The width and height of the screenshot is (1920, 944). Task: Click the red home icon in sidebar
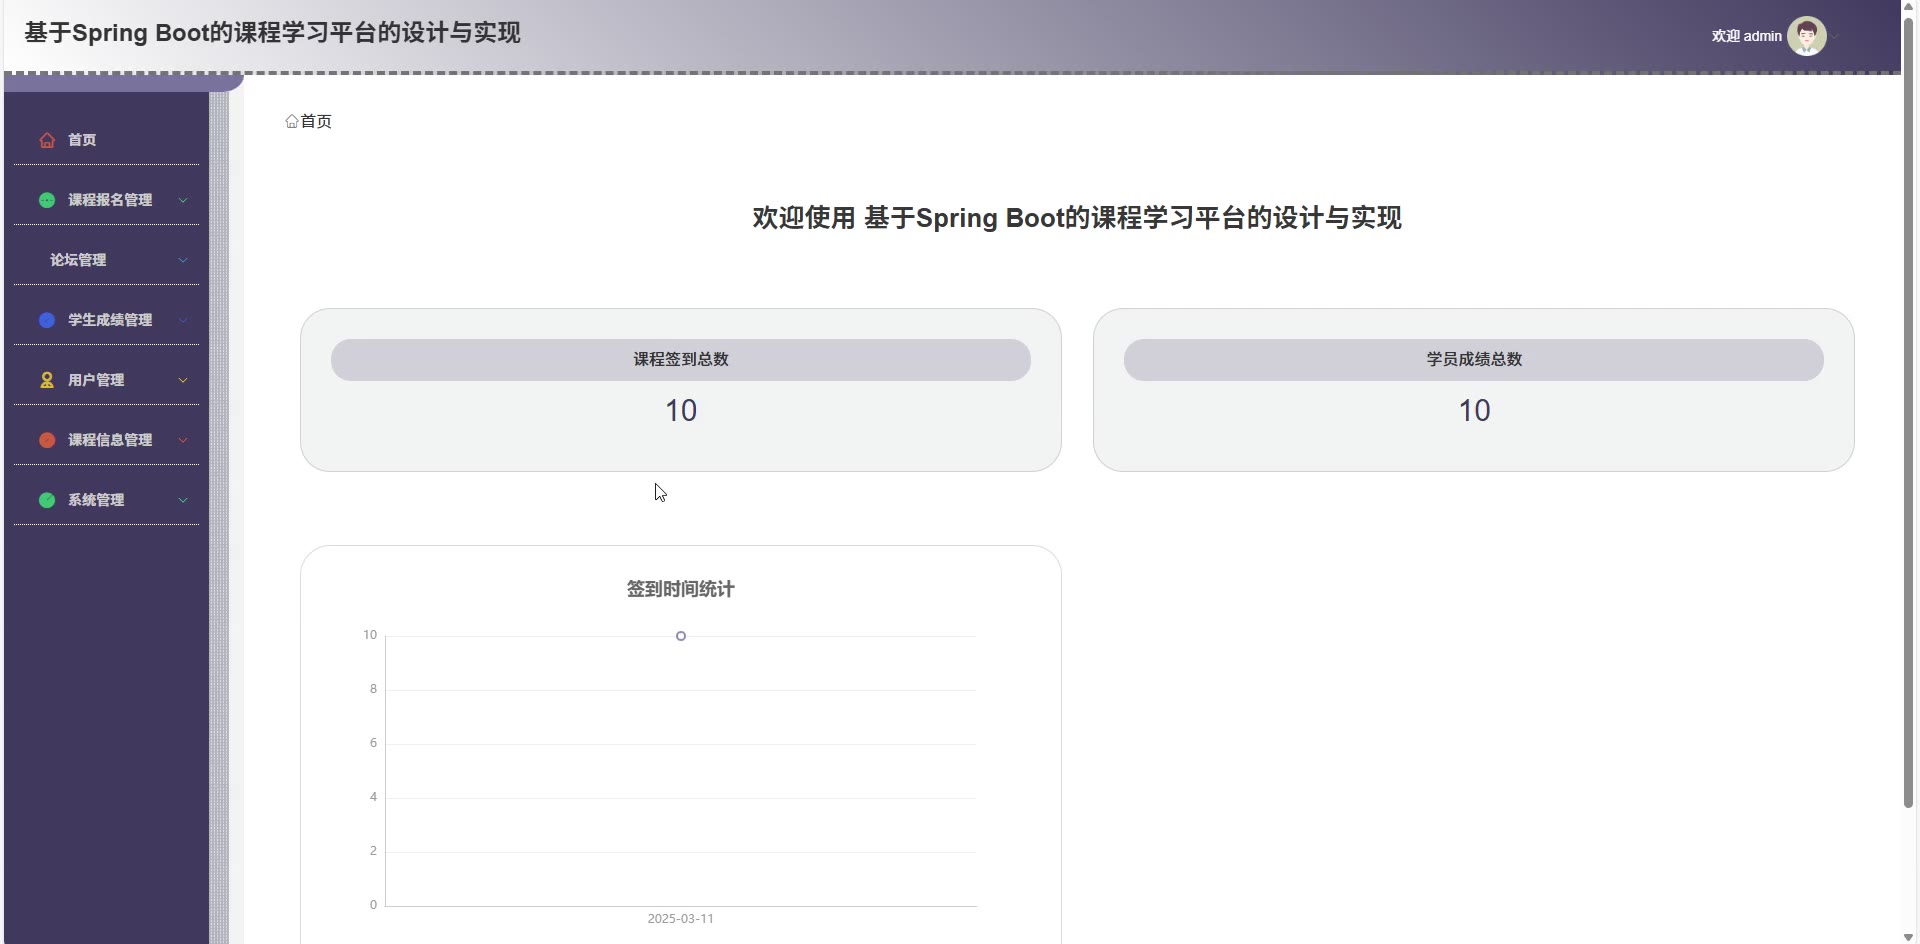click(47, 140)
